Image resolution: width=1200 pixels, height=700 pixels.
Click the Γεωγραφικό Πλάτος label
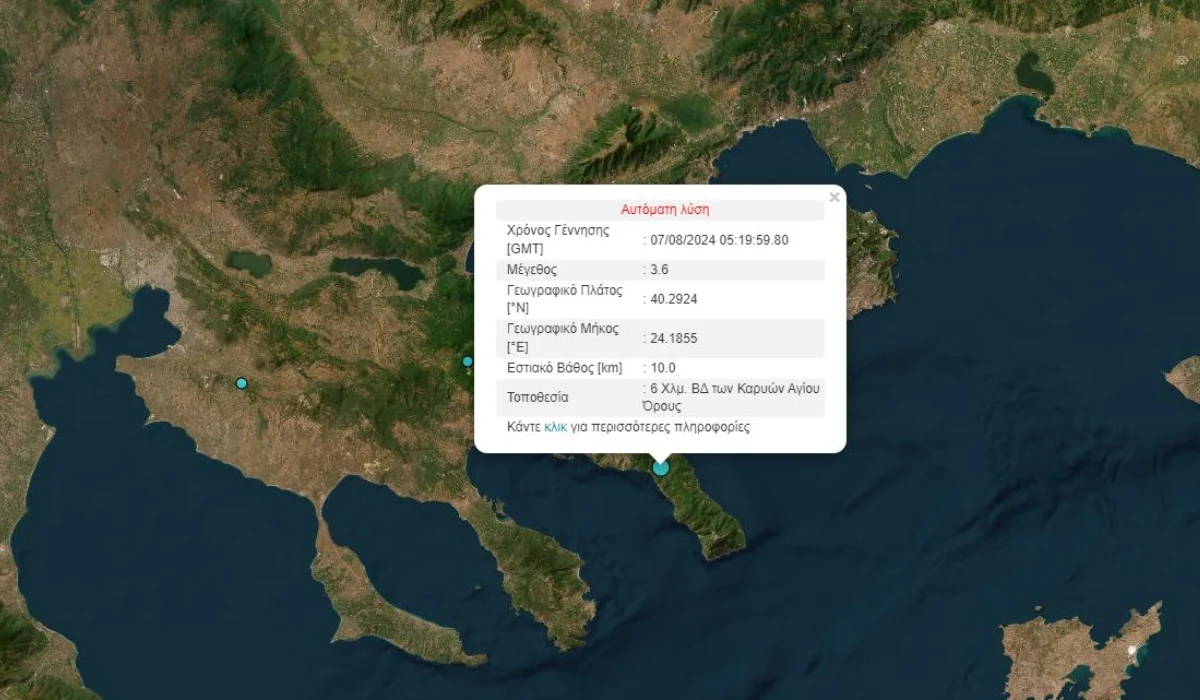(x=564, y=291)
